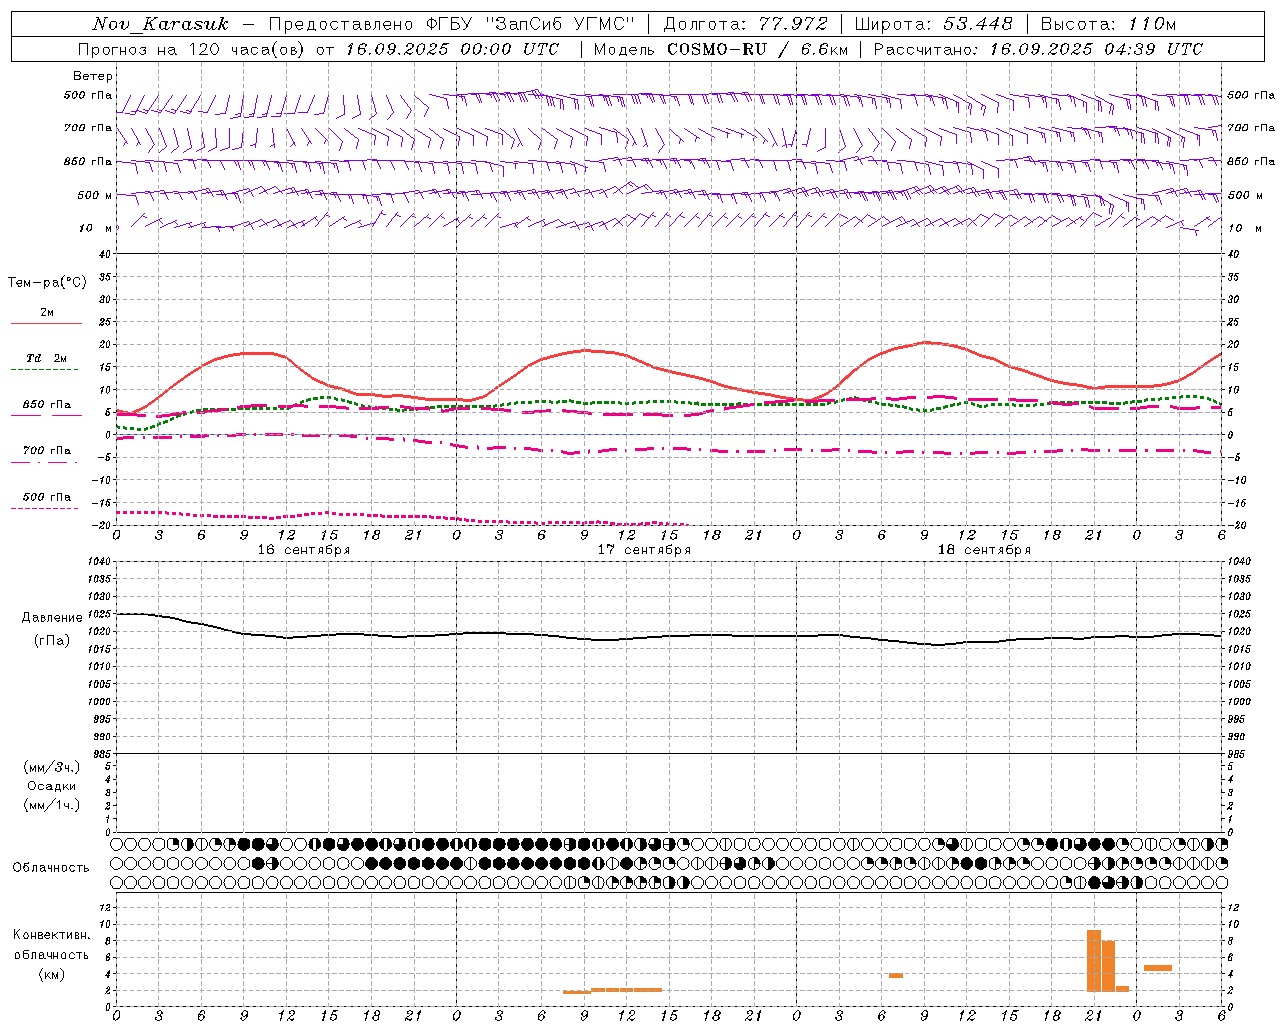Click the forecast start 16.09.2025 00:00 UTC
The image size is (1280, 1024).
pos(452,49)
